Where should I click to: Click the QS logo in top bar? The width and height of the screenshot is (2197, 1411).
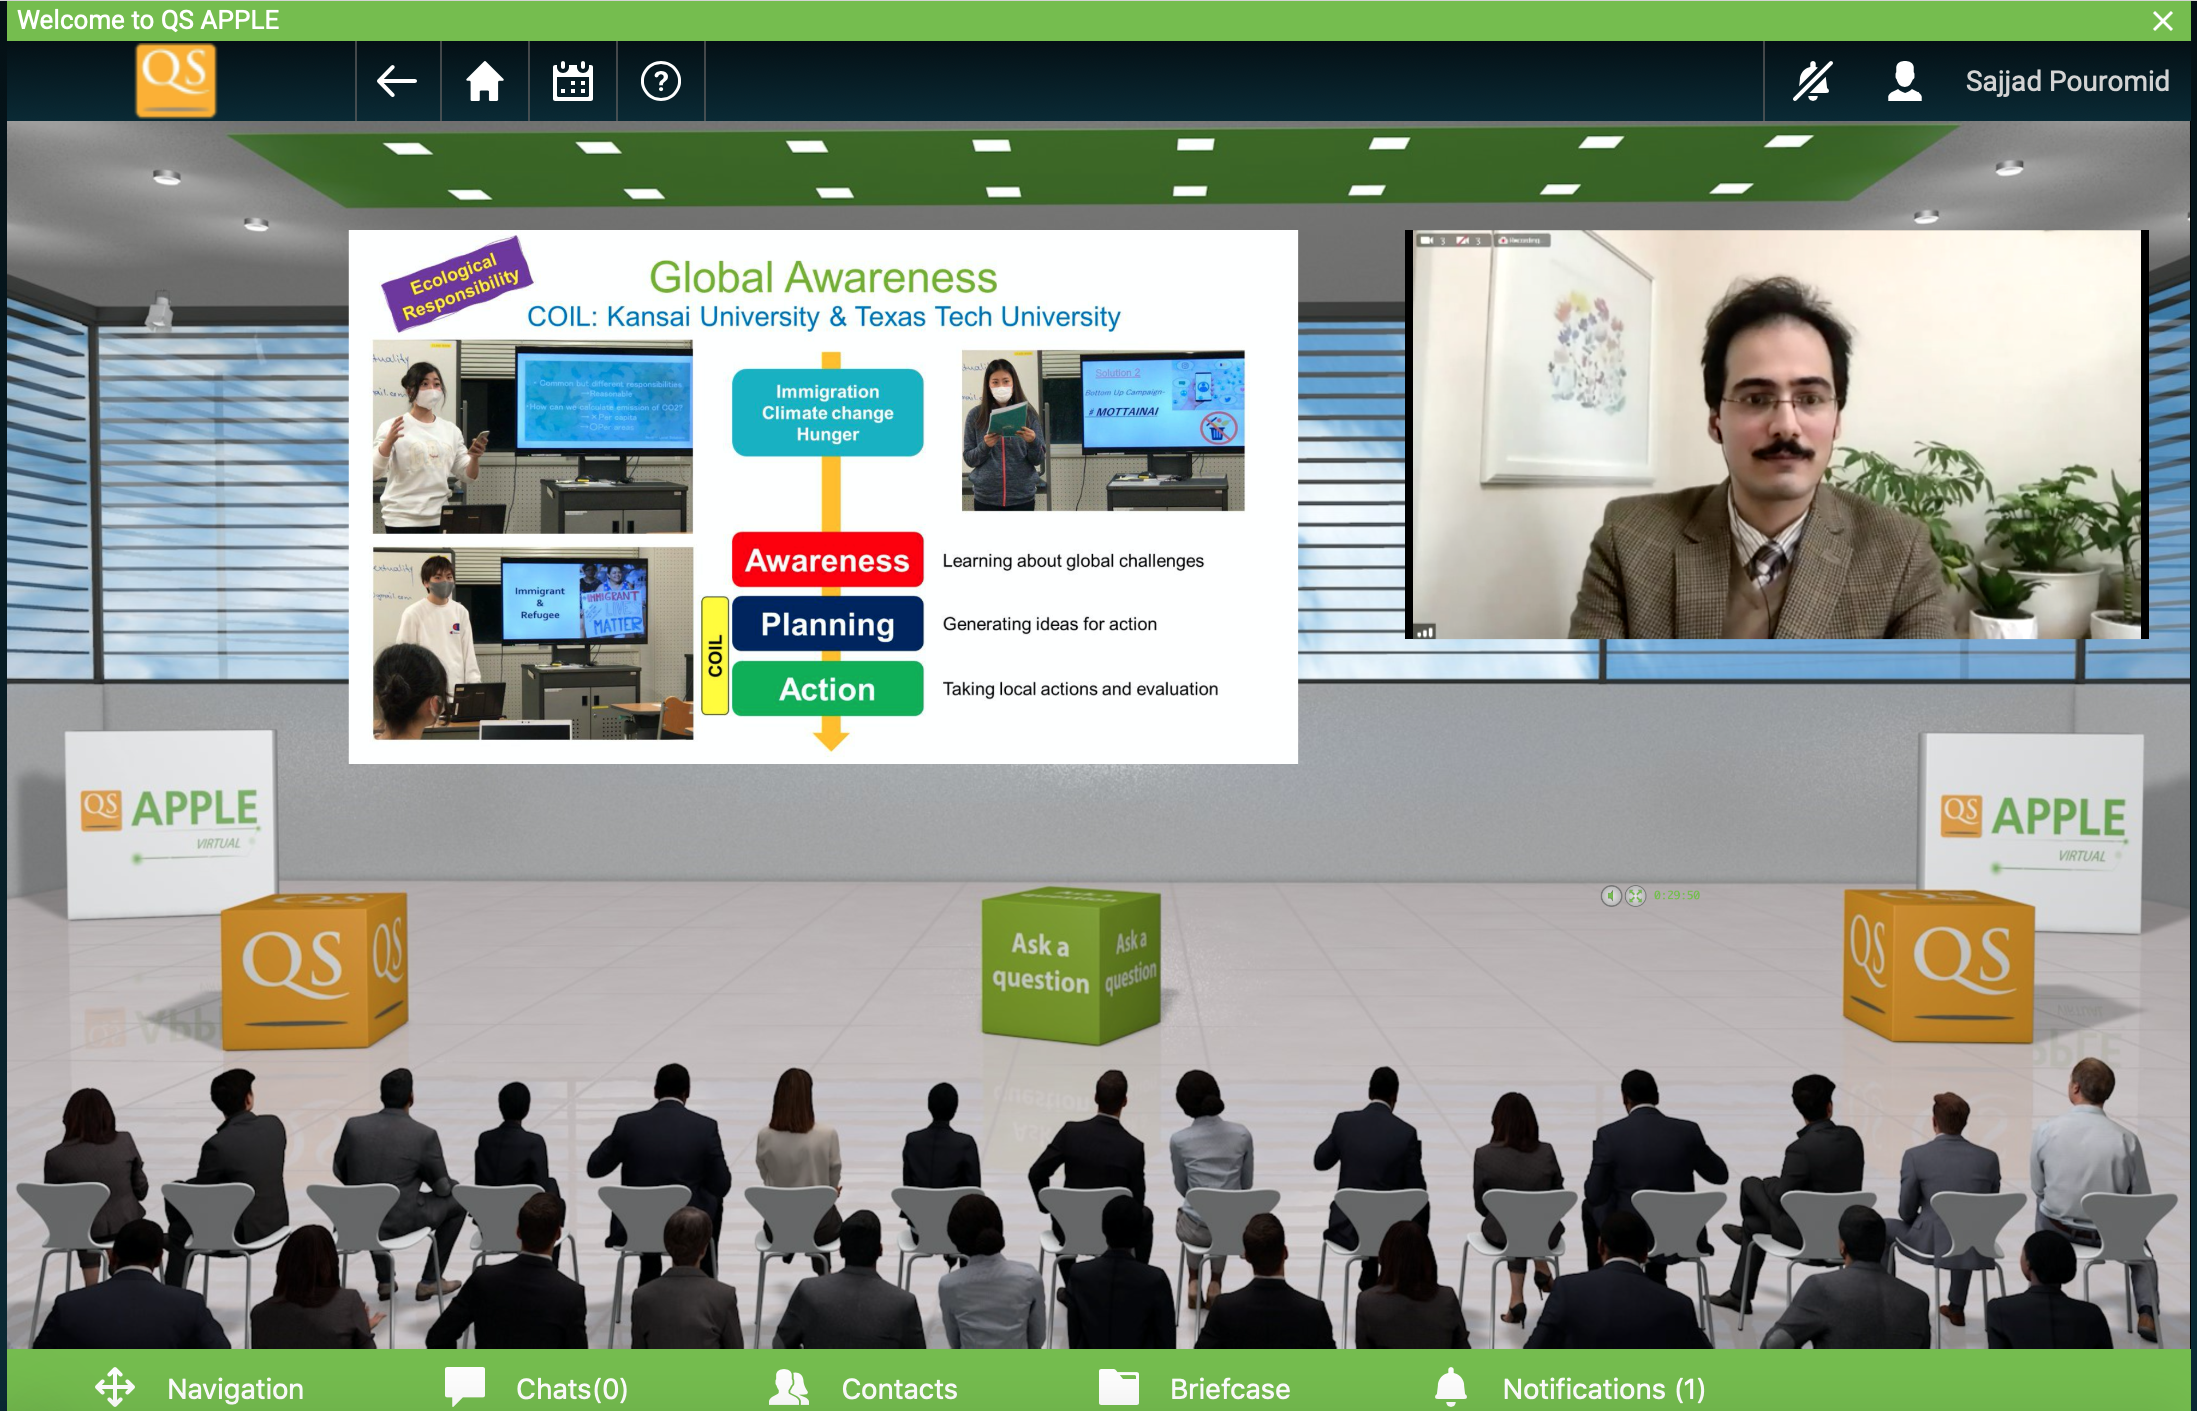(175, 80)
